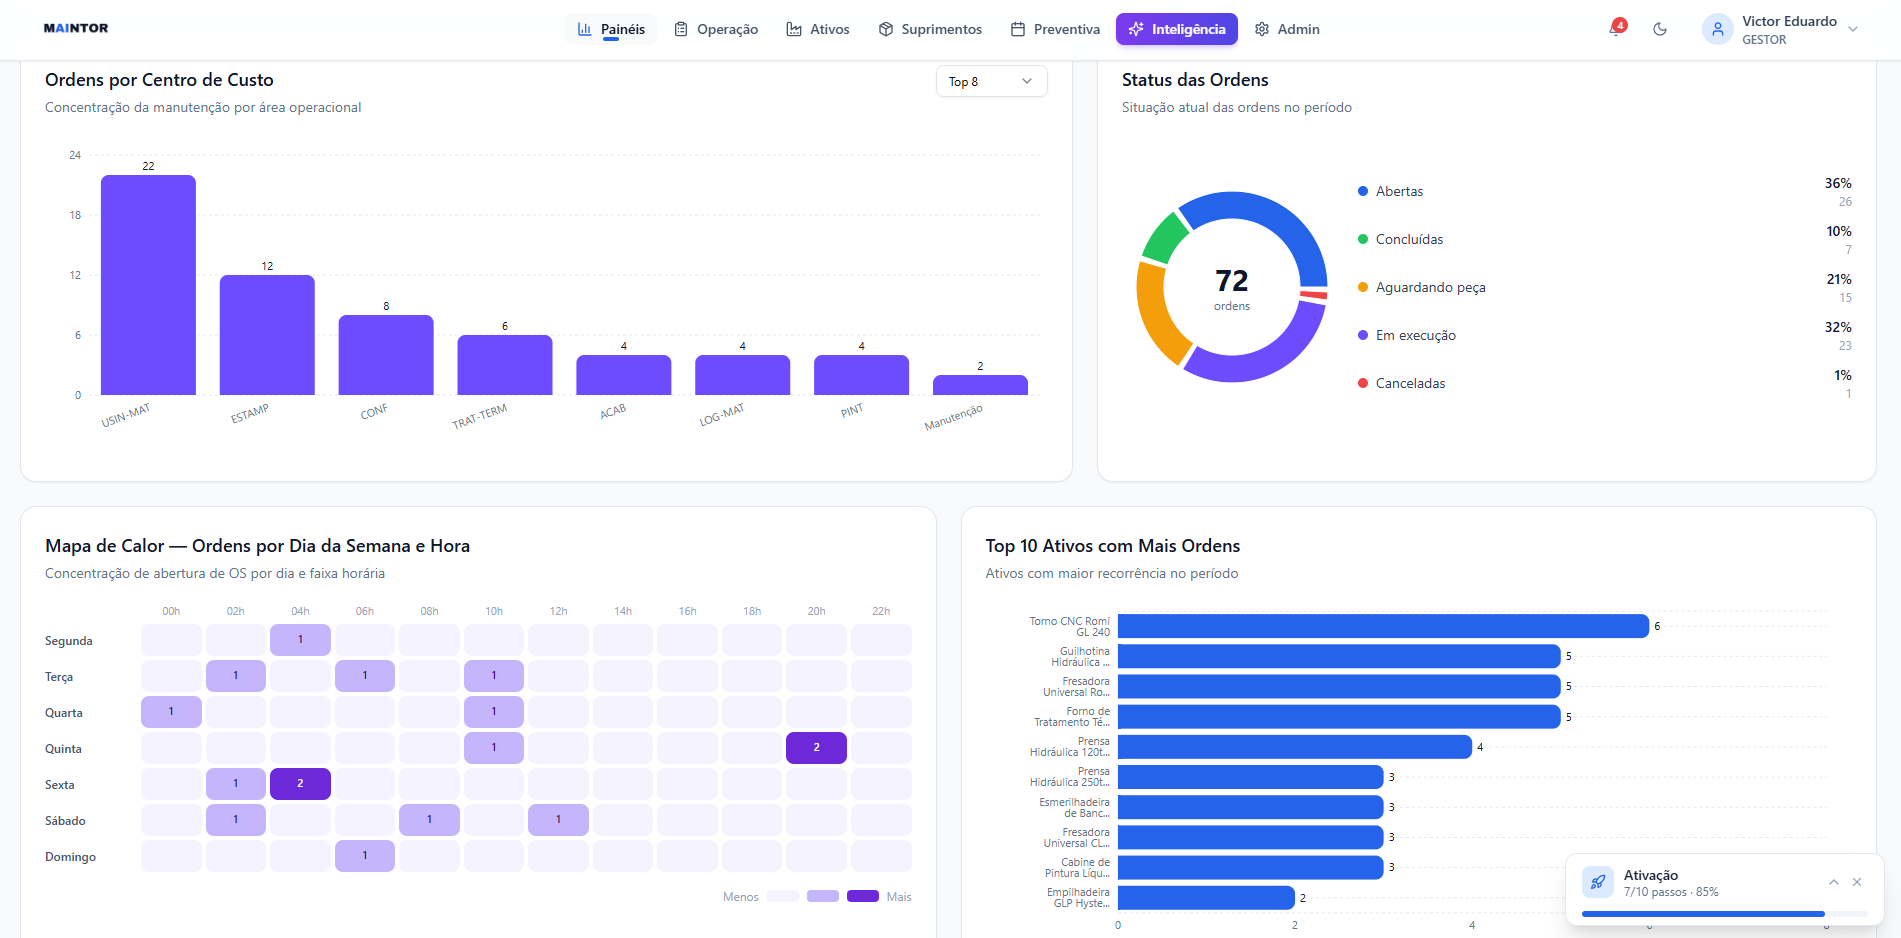Click the Quinta 20h heatmap cell
Image resolution: width=1901 pixels, height=938 pixels.
[816, 748]
